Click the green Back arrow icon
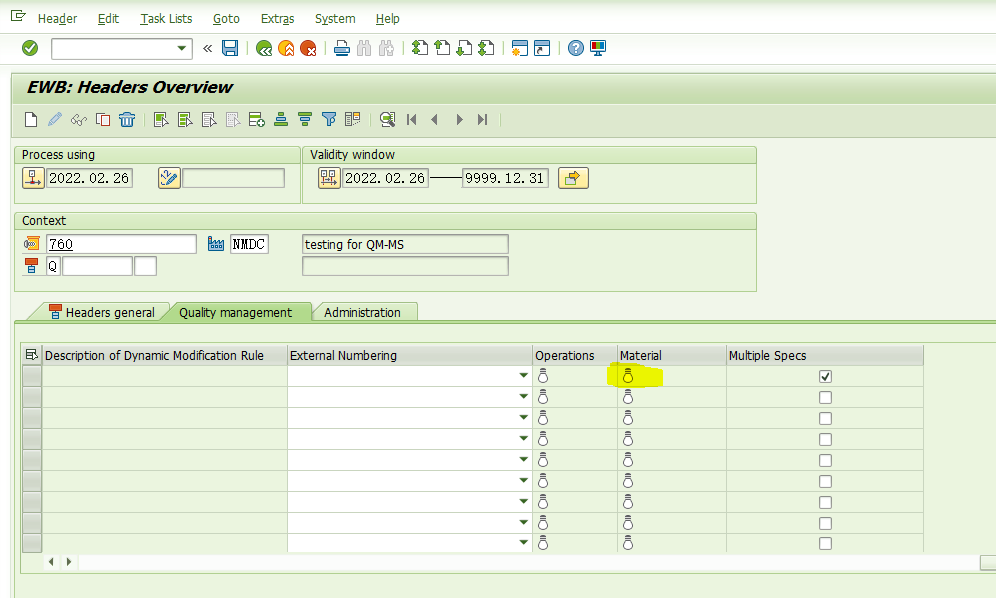 pos(264,48)
